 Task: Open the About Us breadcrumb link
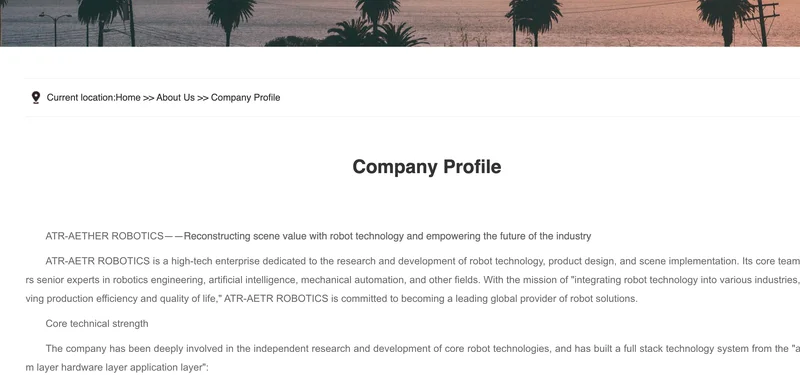[x=176, y=97]
